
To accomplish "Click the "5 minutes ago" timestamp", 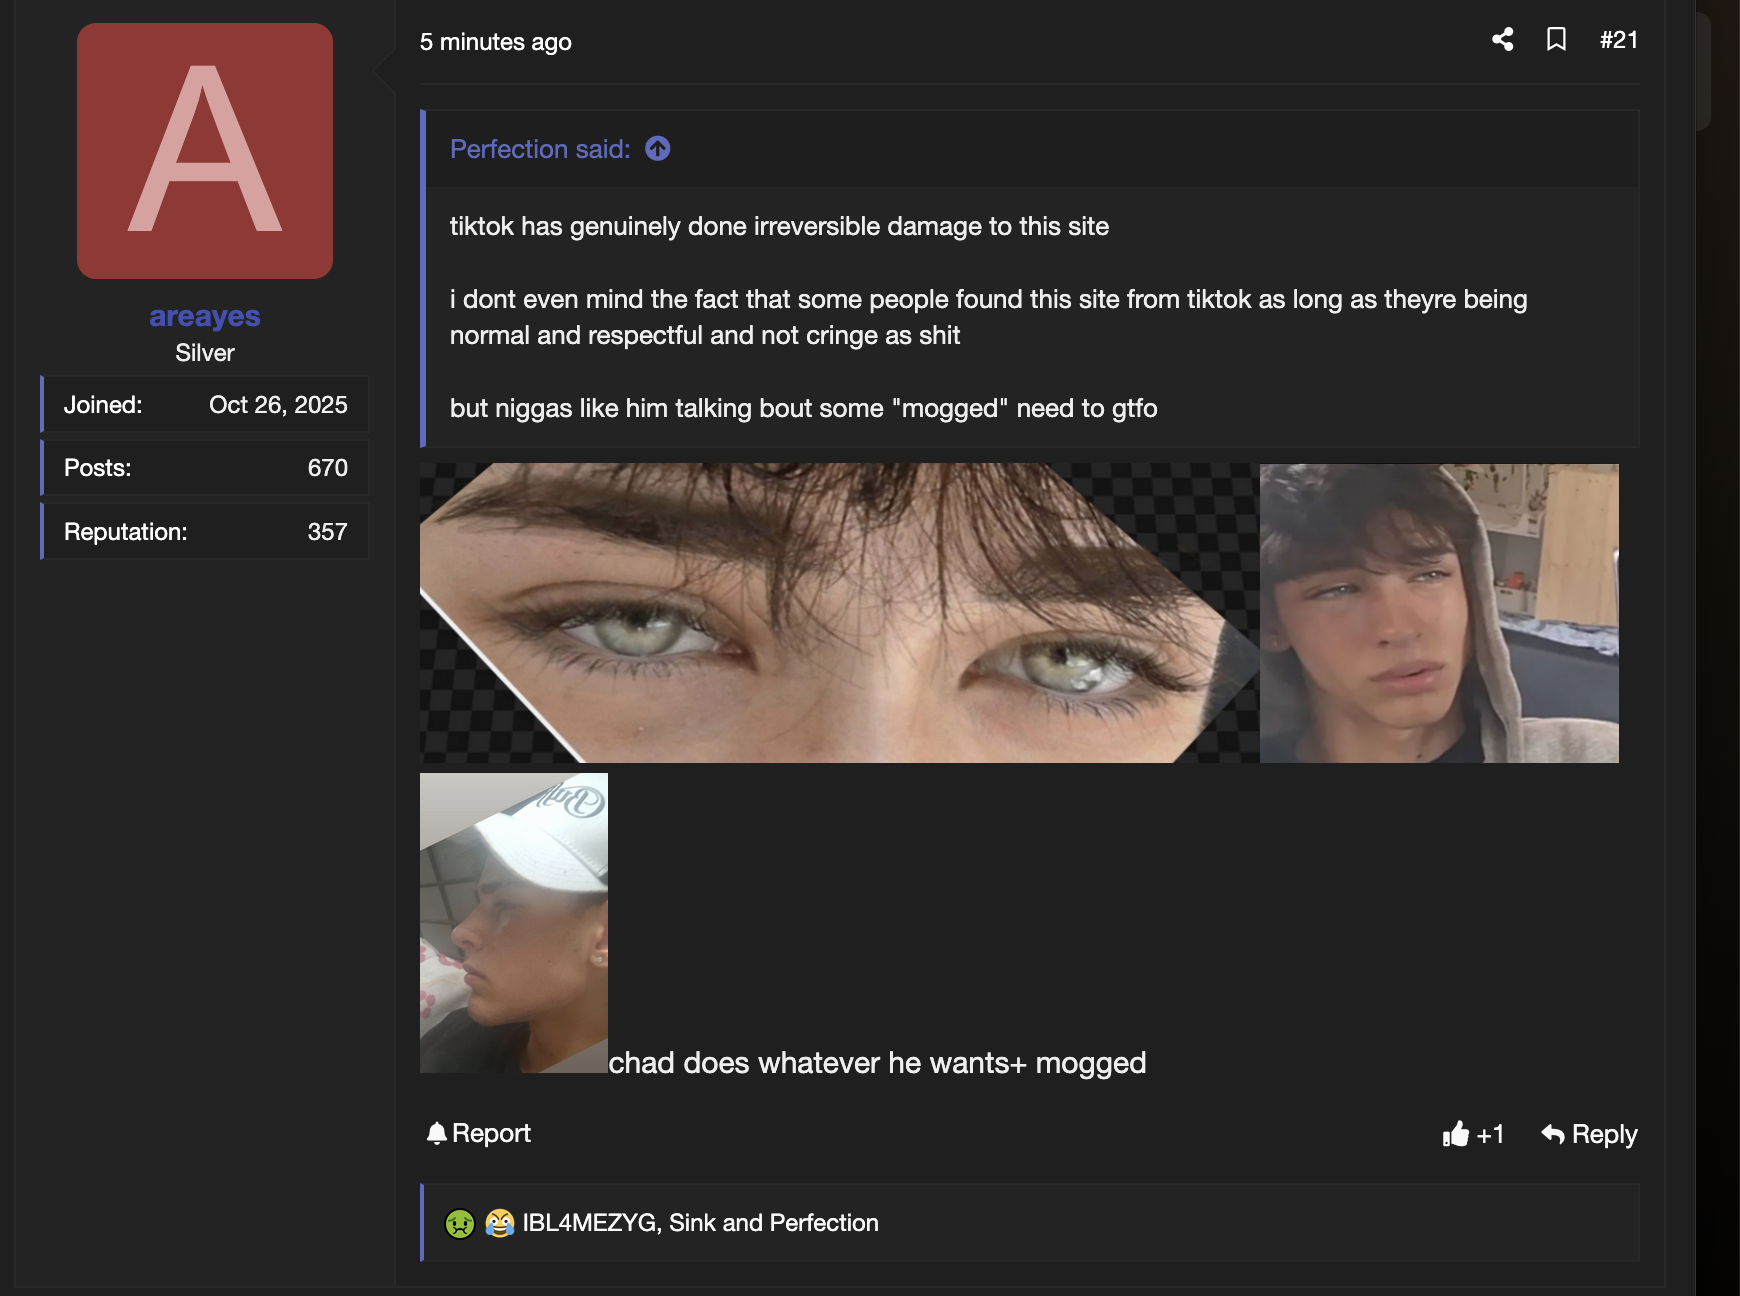I will pyautogui.click(x=495, y=42).
